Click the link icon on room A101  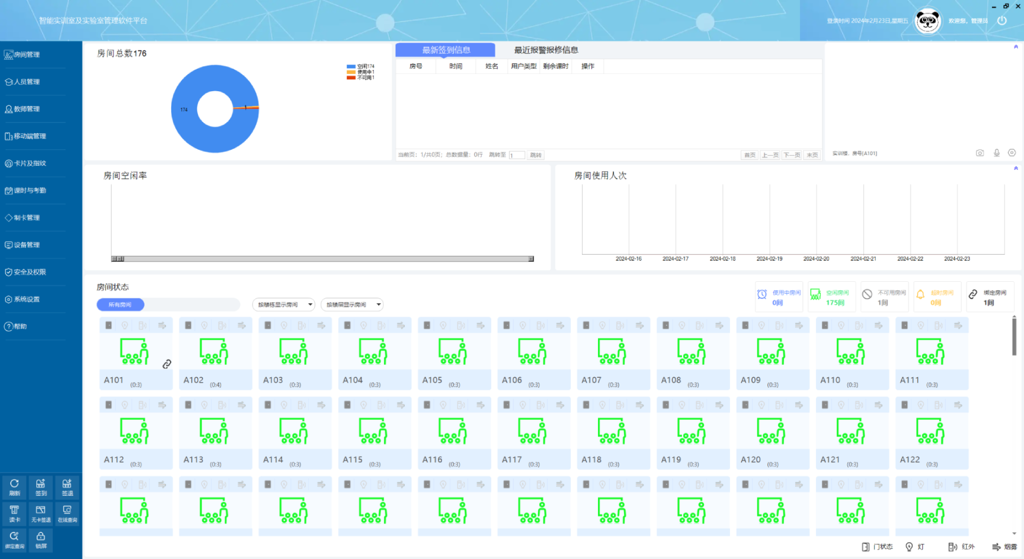(167, 364)
